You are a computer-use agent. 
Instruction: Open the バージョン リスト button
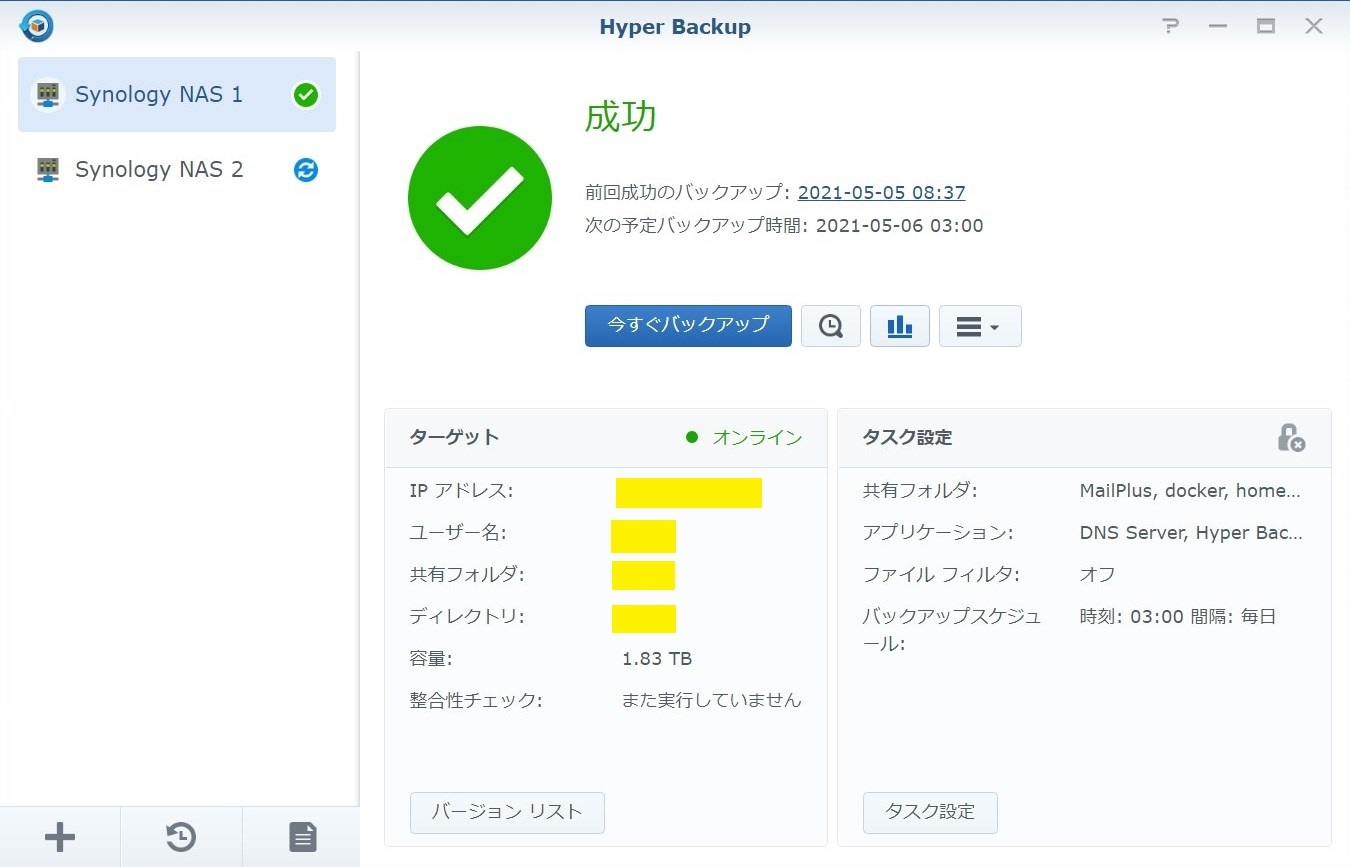pos(507,812)
